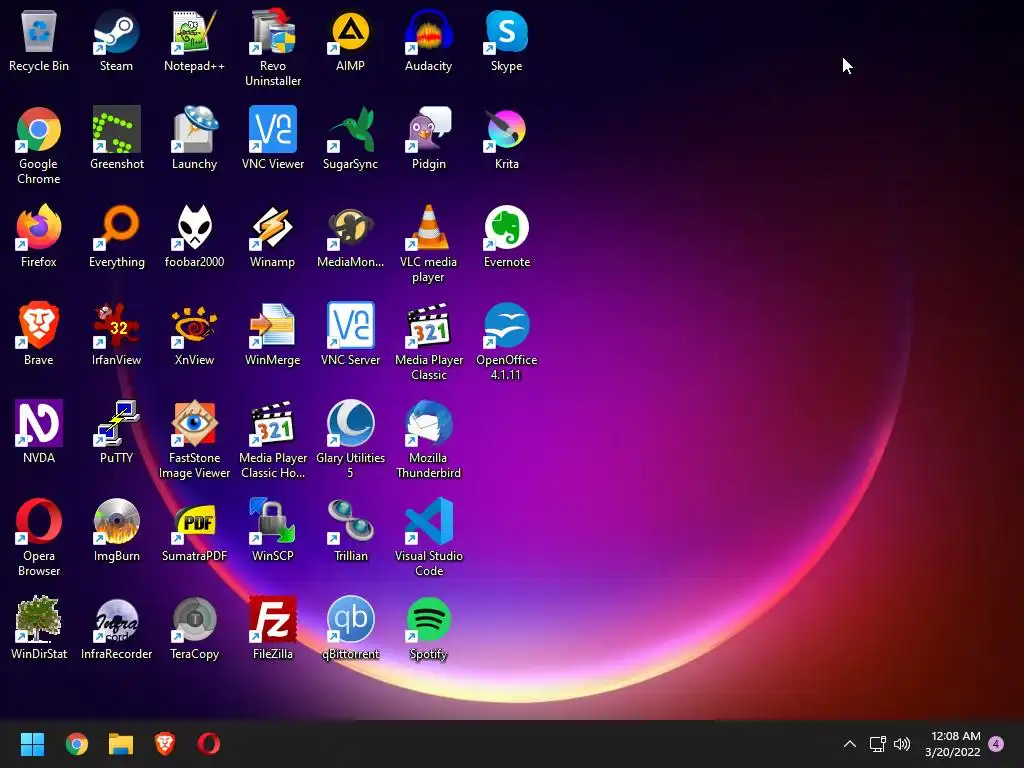Select FastStone Image Viewer icon
Viewport: 1024px width, 768px height.
[x=194, y=424]
